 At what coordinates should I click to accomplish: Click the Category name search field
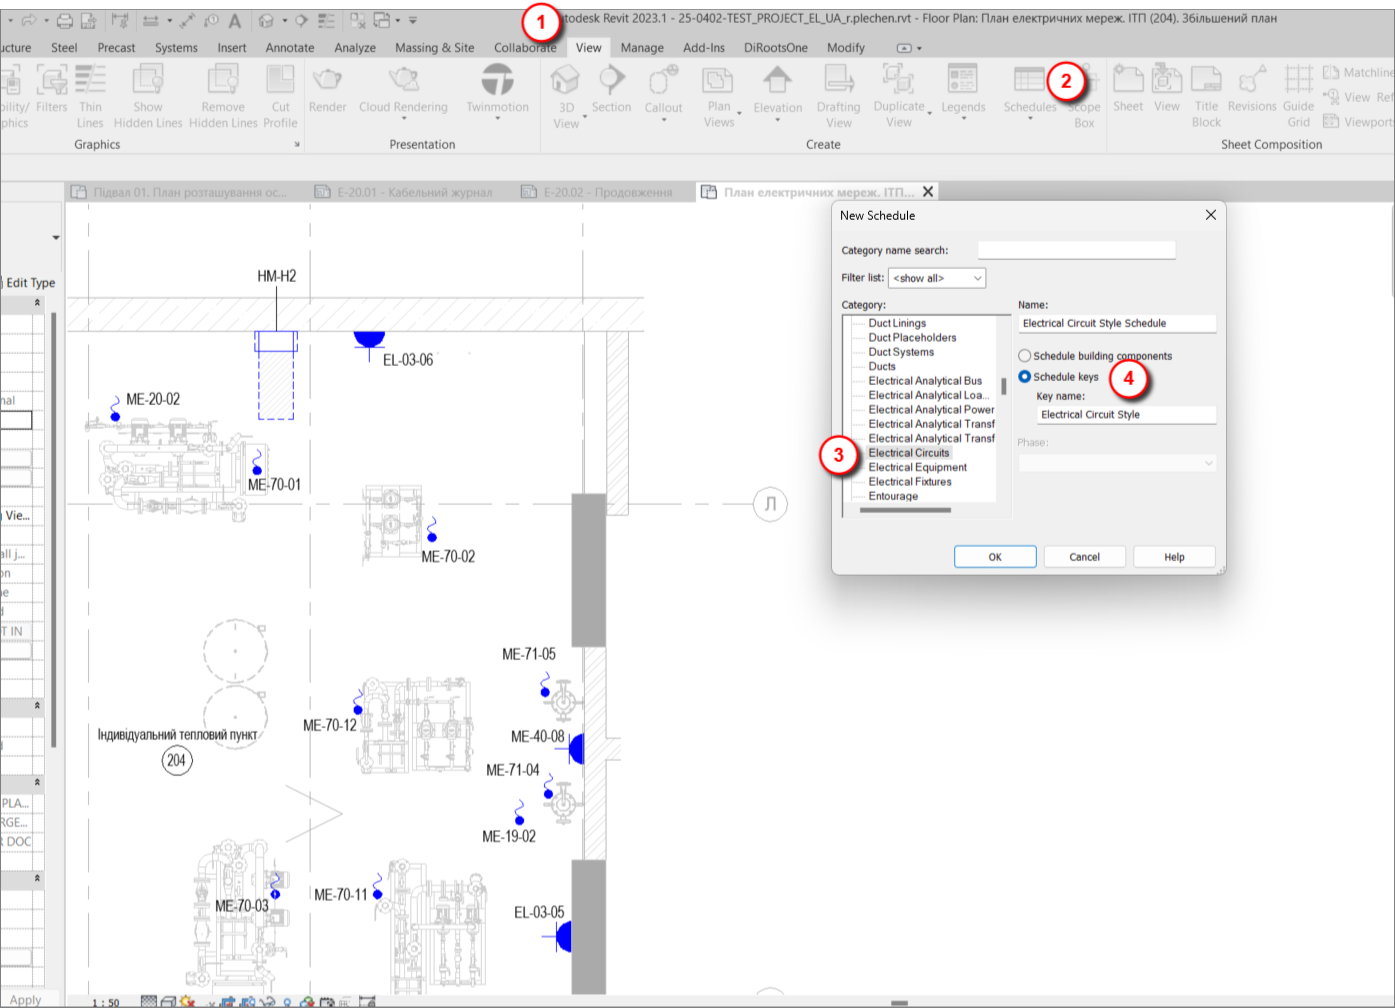click(x=1076, y=250)
